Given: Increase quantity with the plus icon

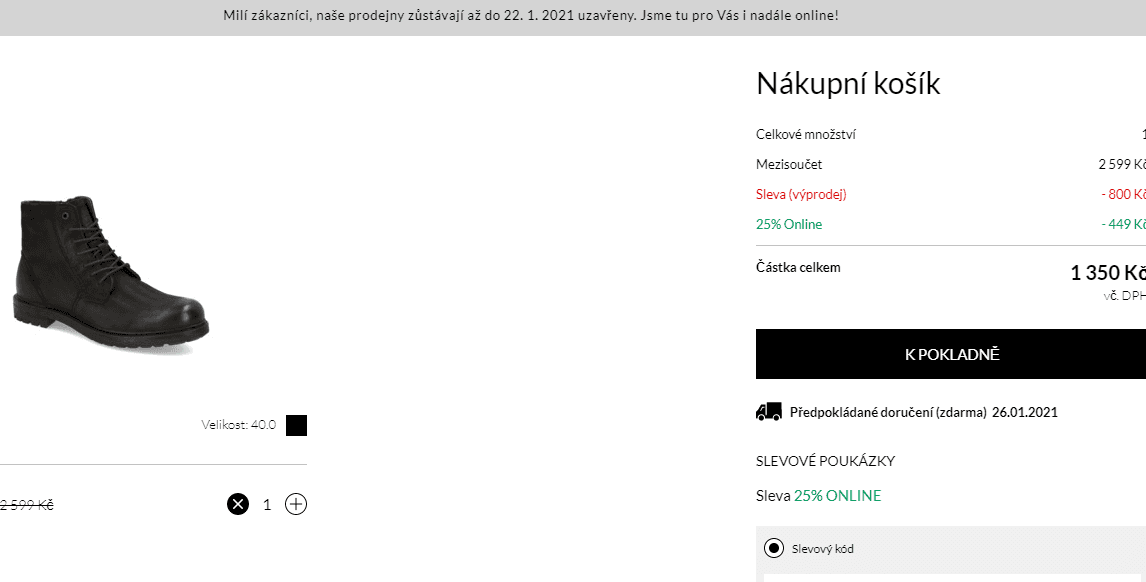Looking at the screenshot, I should tap(295, 504).
